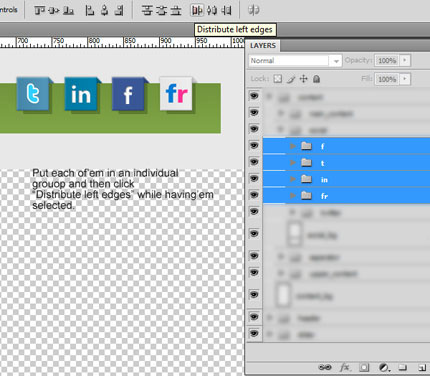Open the Fill slider arrow
430x376 pixels.
405,79
